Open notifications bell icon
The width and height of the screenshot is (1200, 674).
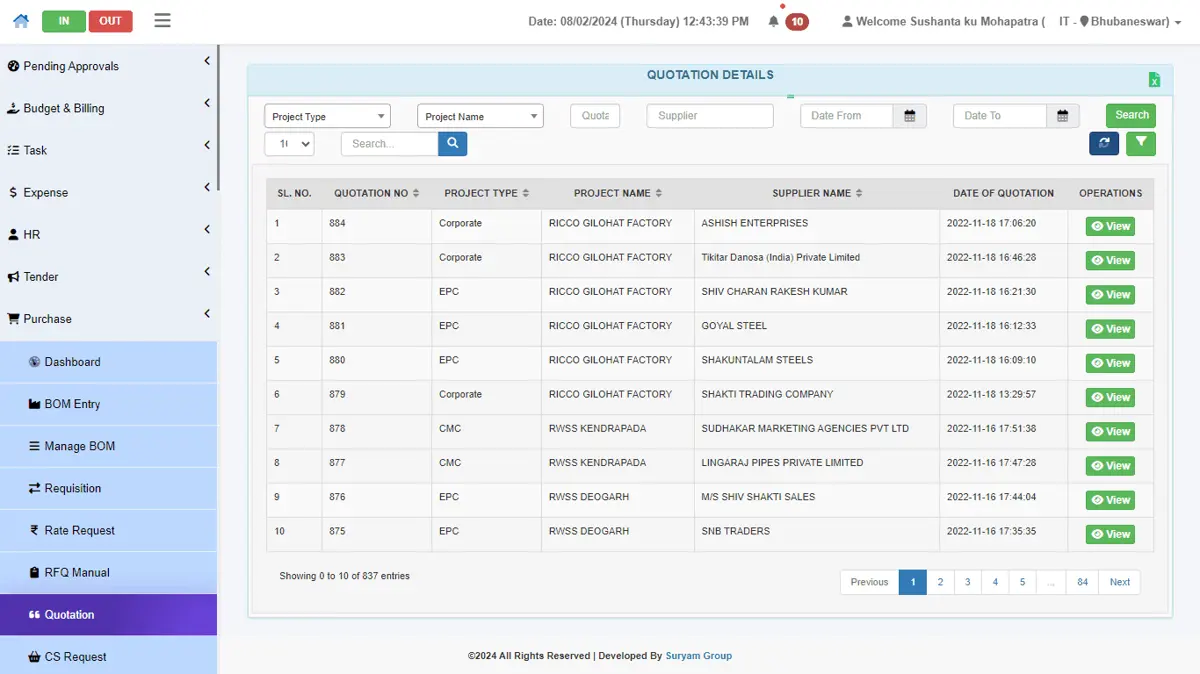[x=773, y=21]
